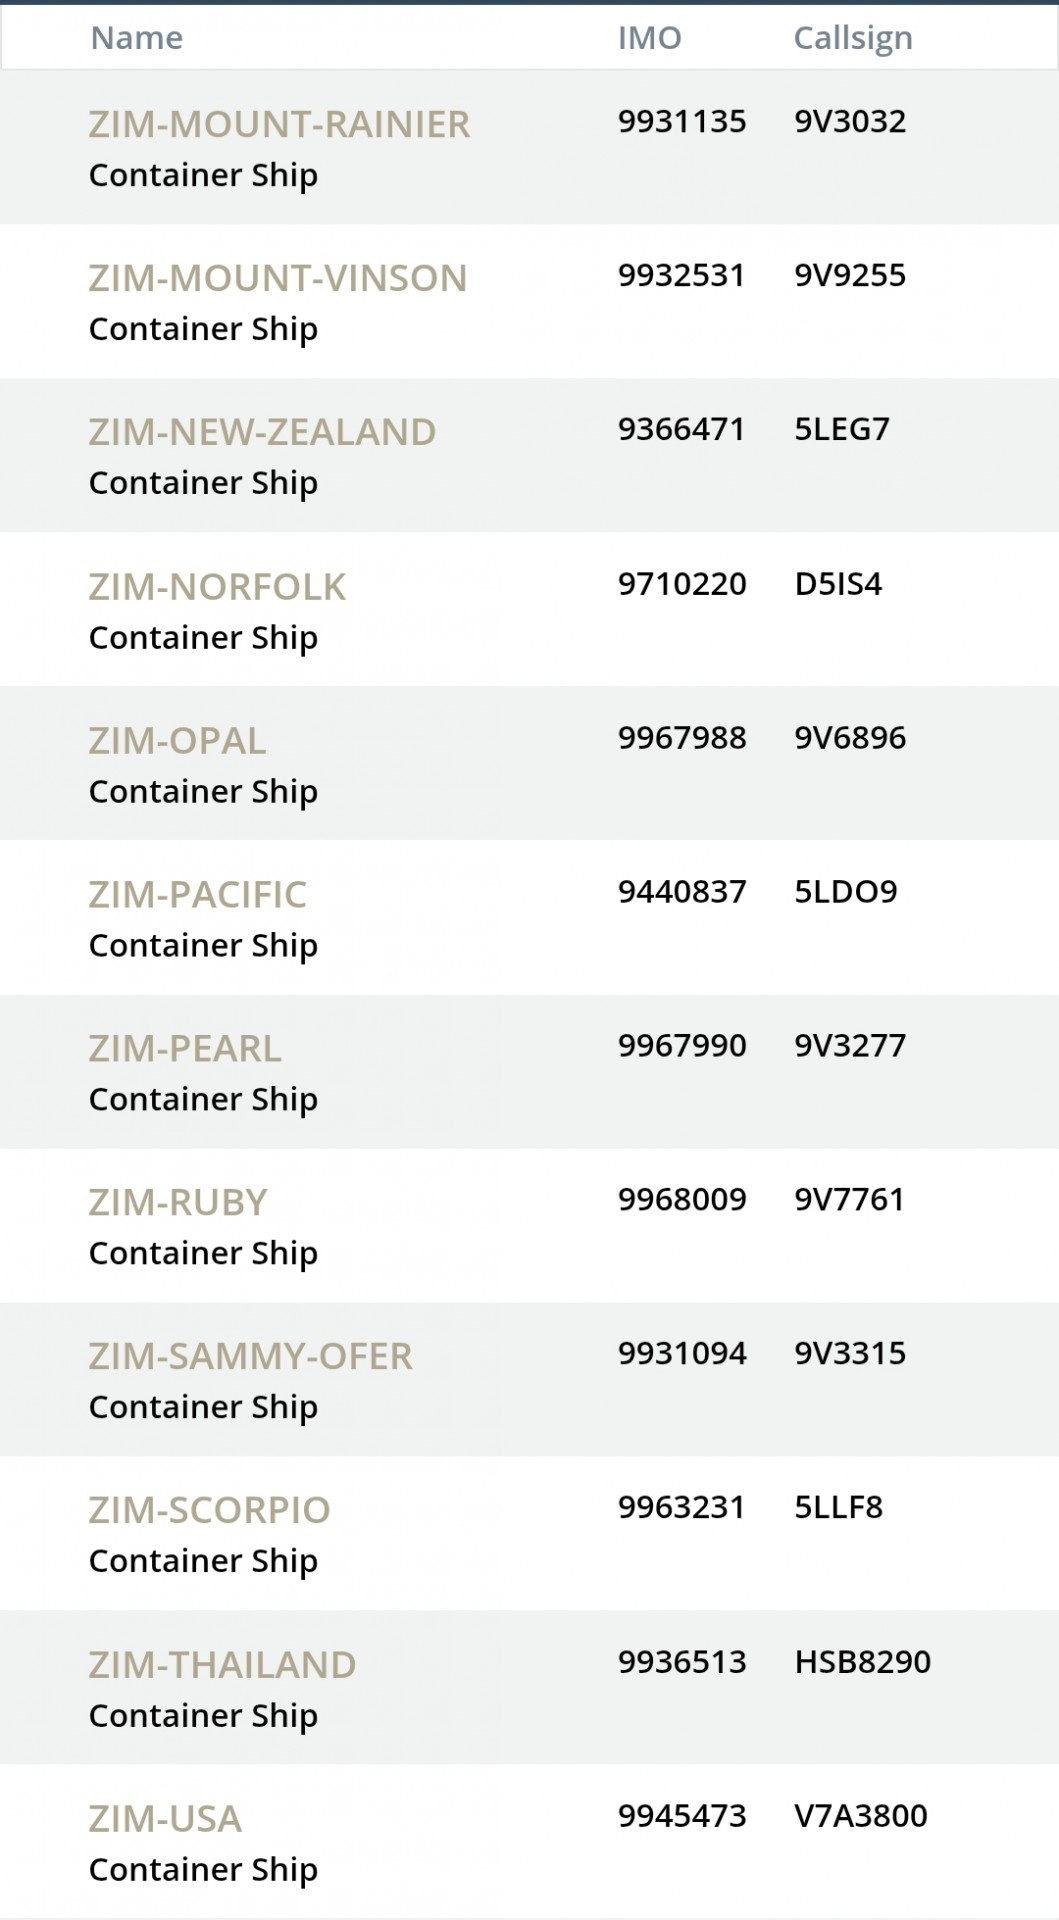Sort by the Name column header
This screenshot has height=1920, width=1059.
click(137, 38)
